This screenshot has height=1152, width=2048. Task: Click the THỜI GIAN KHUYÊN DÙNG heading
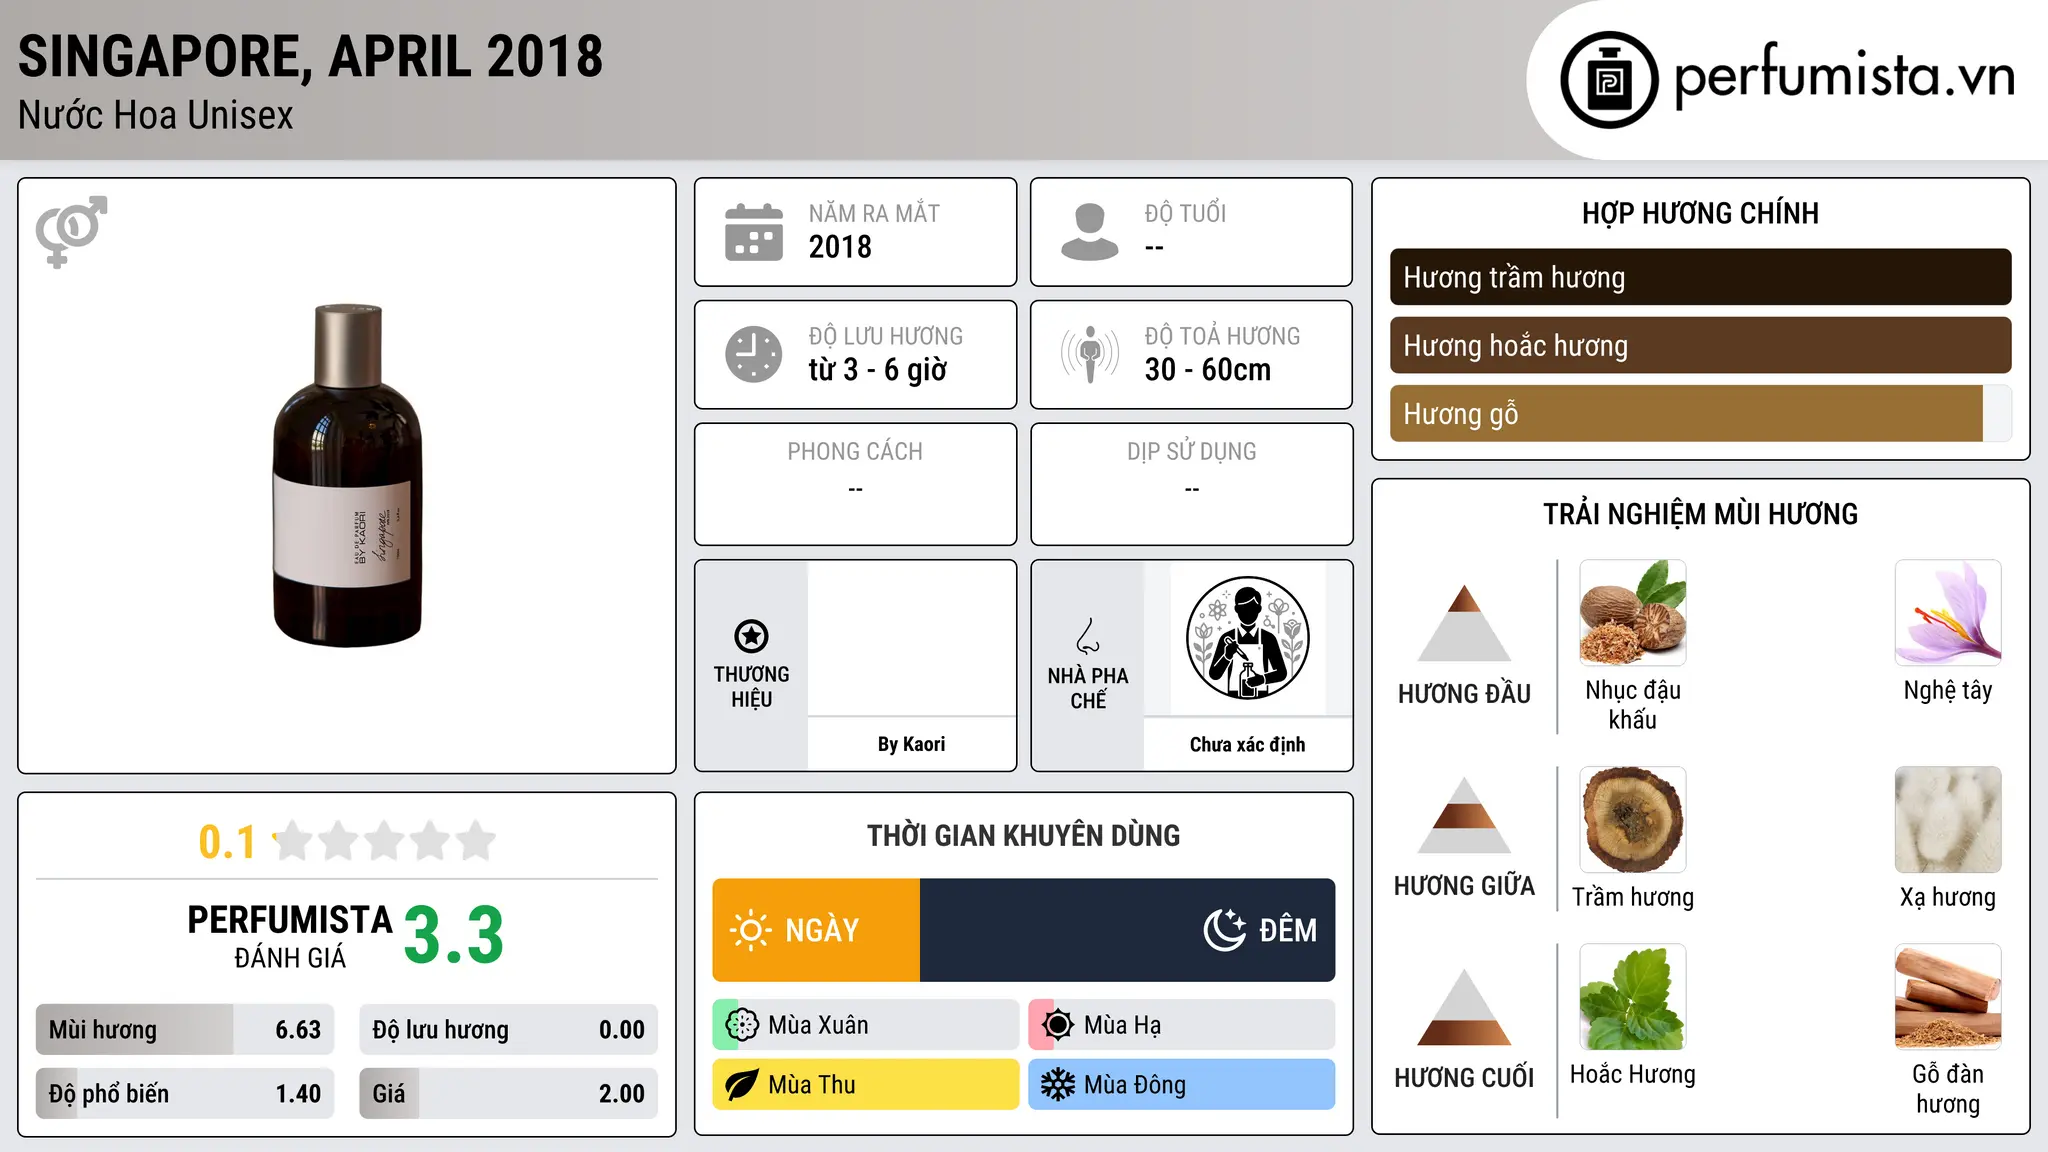1024,835
